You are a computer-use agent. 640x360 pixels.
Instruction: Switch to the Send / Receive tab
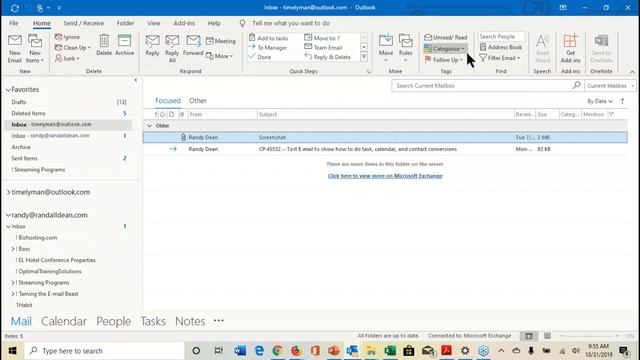(x=84, y=23)
